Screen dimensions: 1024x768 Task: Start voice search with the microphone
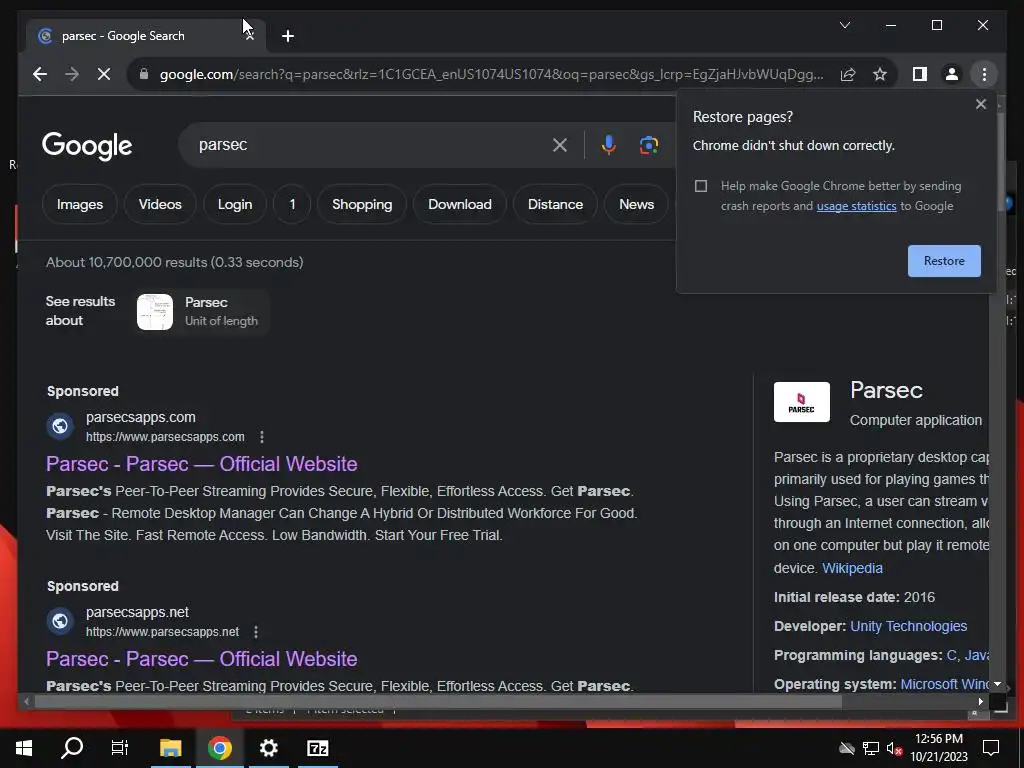tap(609, 145)
